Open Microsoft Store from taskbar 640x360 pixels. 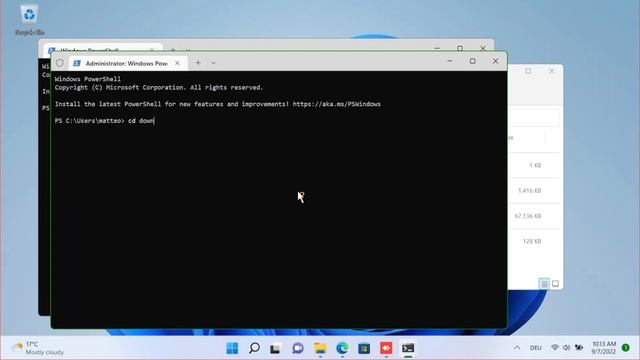[364, 348]
